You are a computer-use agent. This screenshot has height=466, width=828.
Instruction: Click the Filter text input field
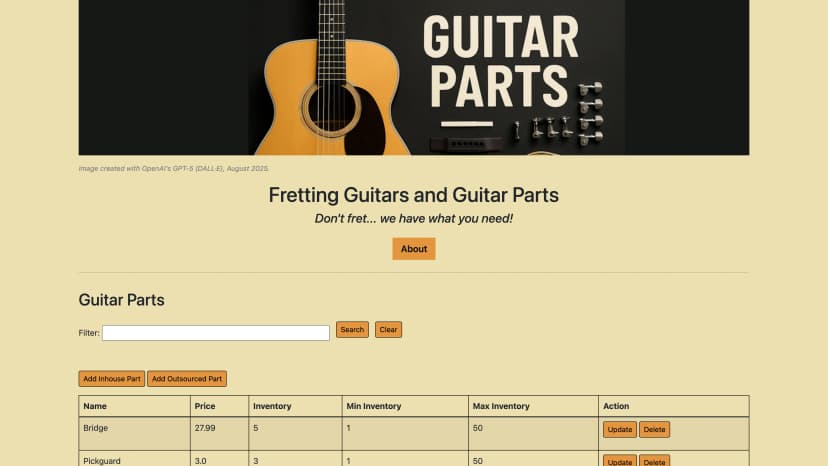click(215, 333)
